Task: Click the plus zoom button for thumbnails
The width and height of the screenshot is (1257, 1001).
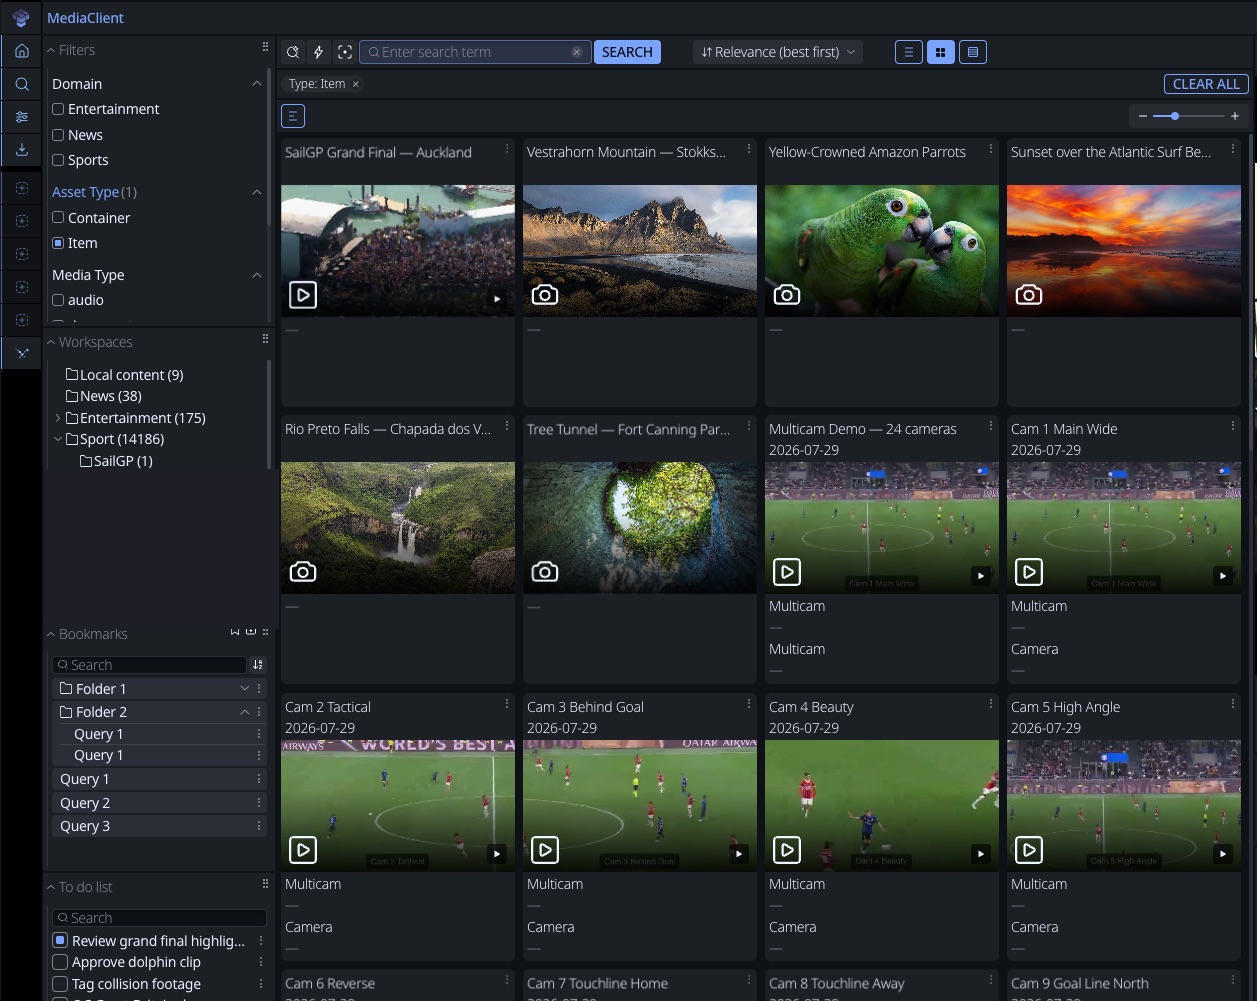Action: pos(1235,116)
